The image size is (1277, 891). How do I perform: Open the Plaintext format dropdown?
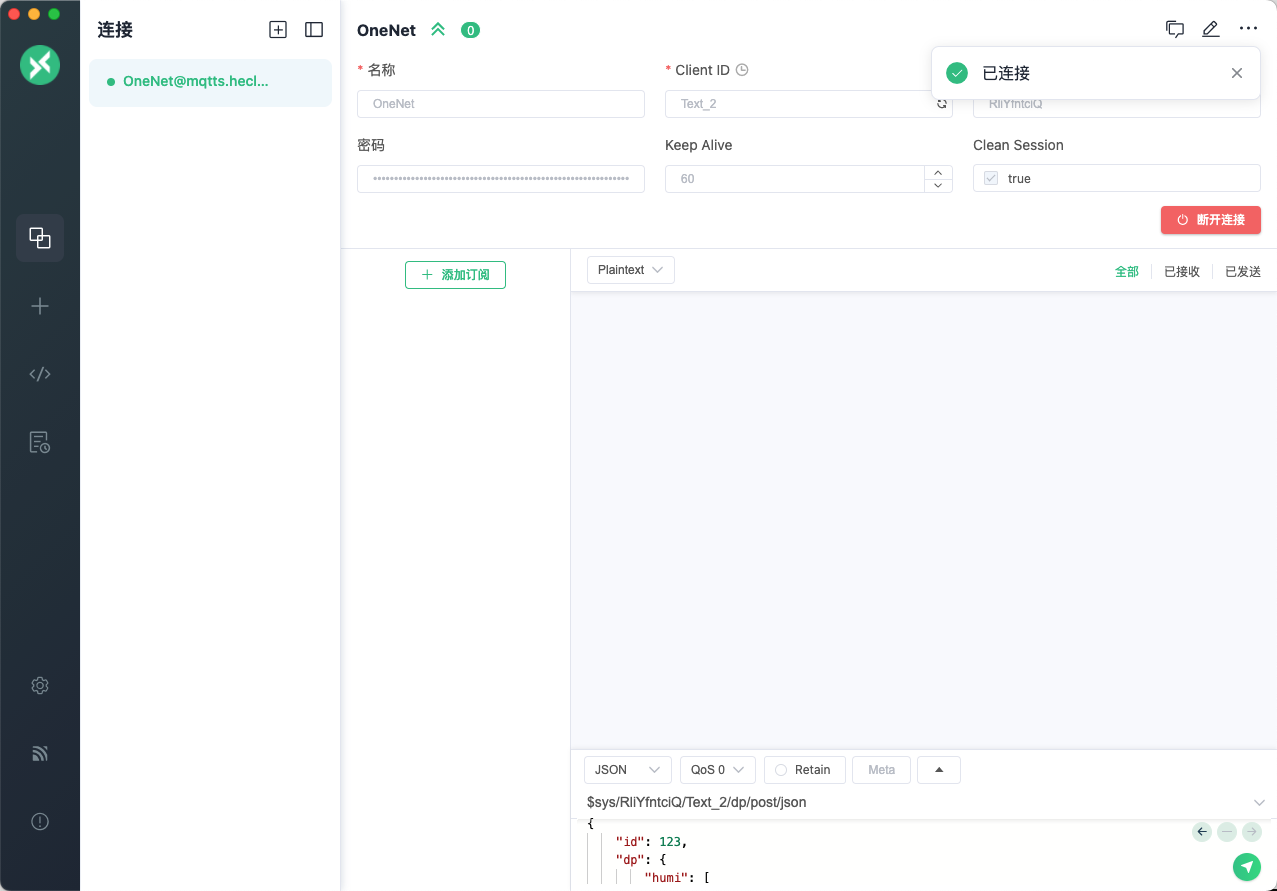point(630,270)
